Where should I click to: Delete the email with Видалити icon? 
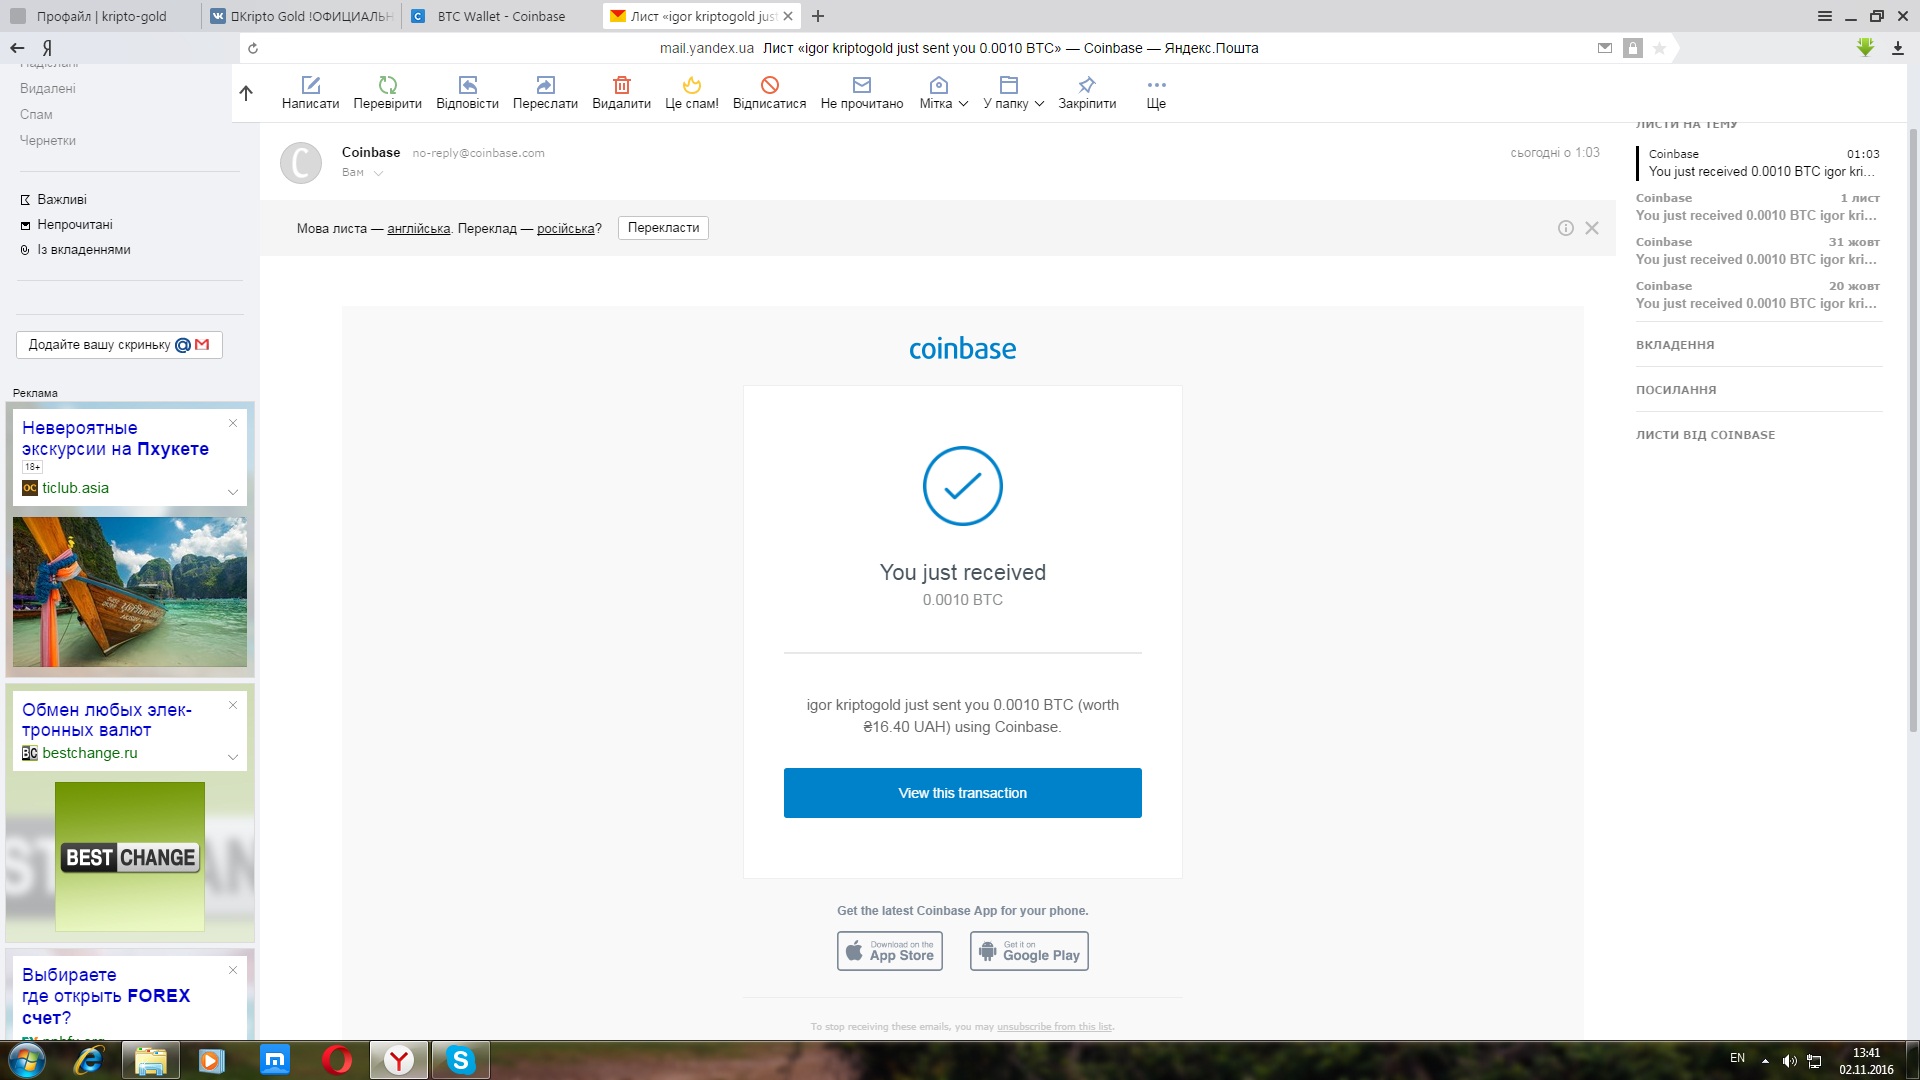(621, 86)
